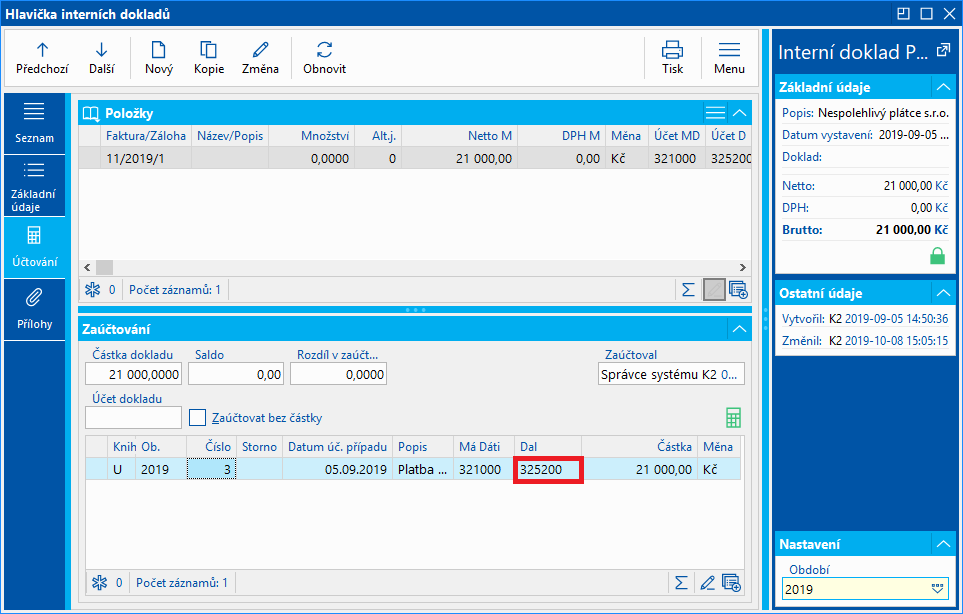The image size is (963, 614).
Task: Open the Období dropdown
Action: 937,589
